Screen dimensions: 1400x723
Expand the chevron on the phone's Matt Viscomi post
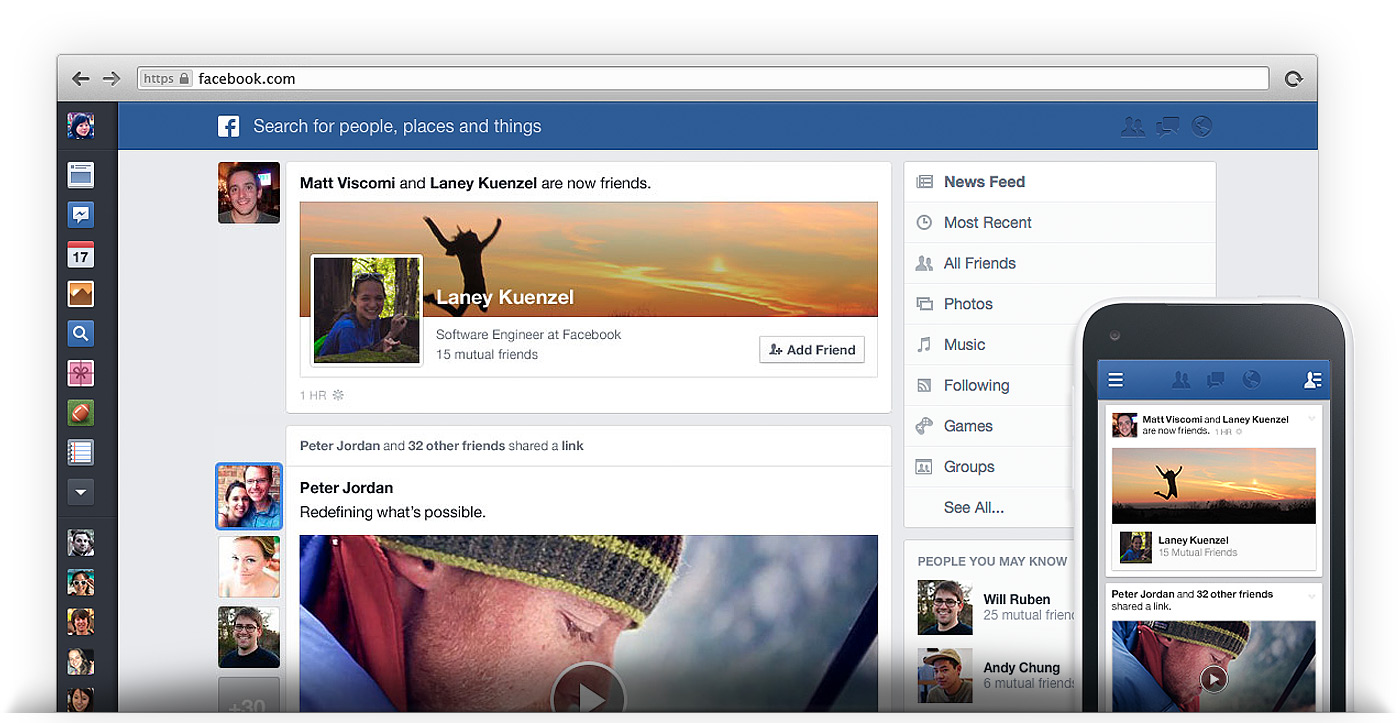click(1312, 419)
